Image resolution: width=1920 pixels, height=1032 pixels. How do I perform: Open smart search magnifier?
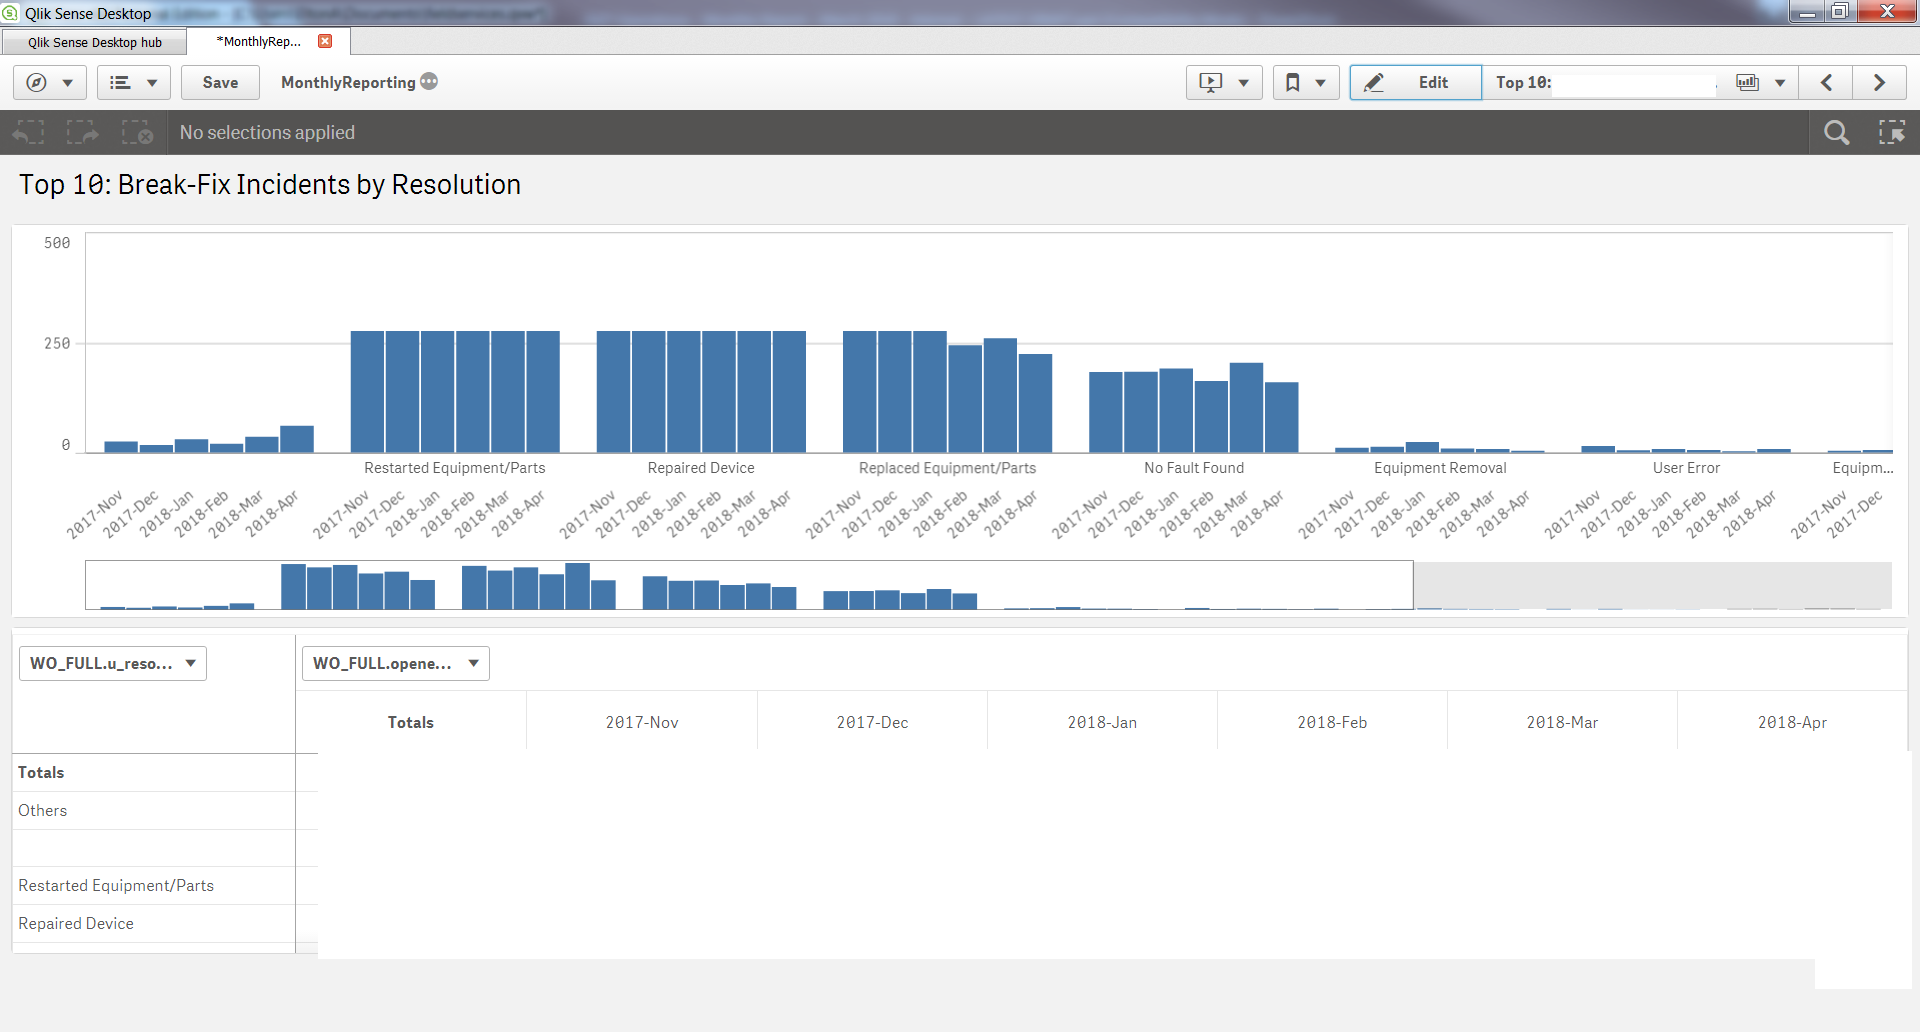tap(1837, 133)
